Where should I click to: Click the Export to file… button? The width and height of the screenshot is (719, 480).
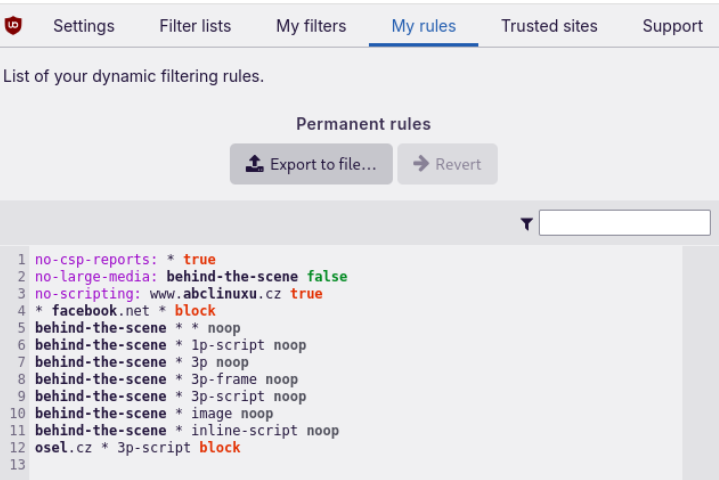311,164
